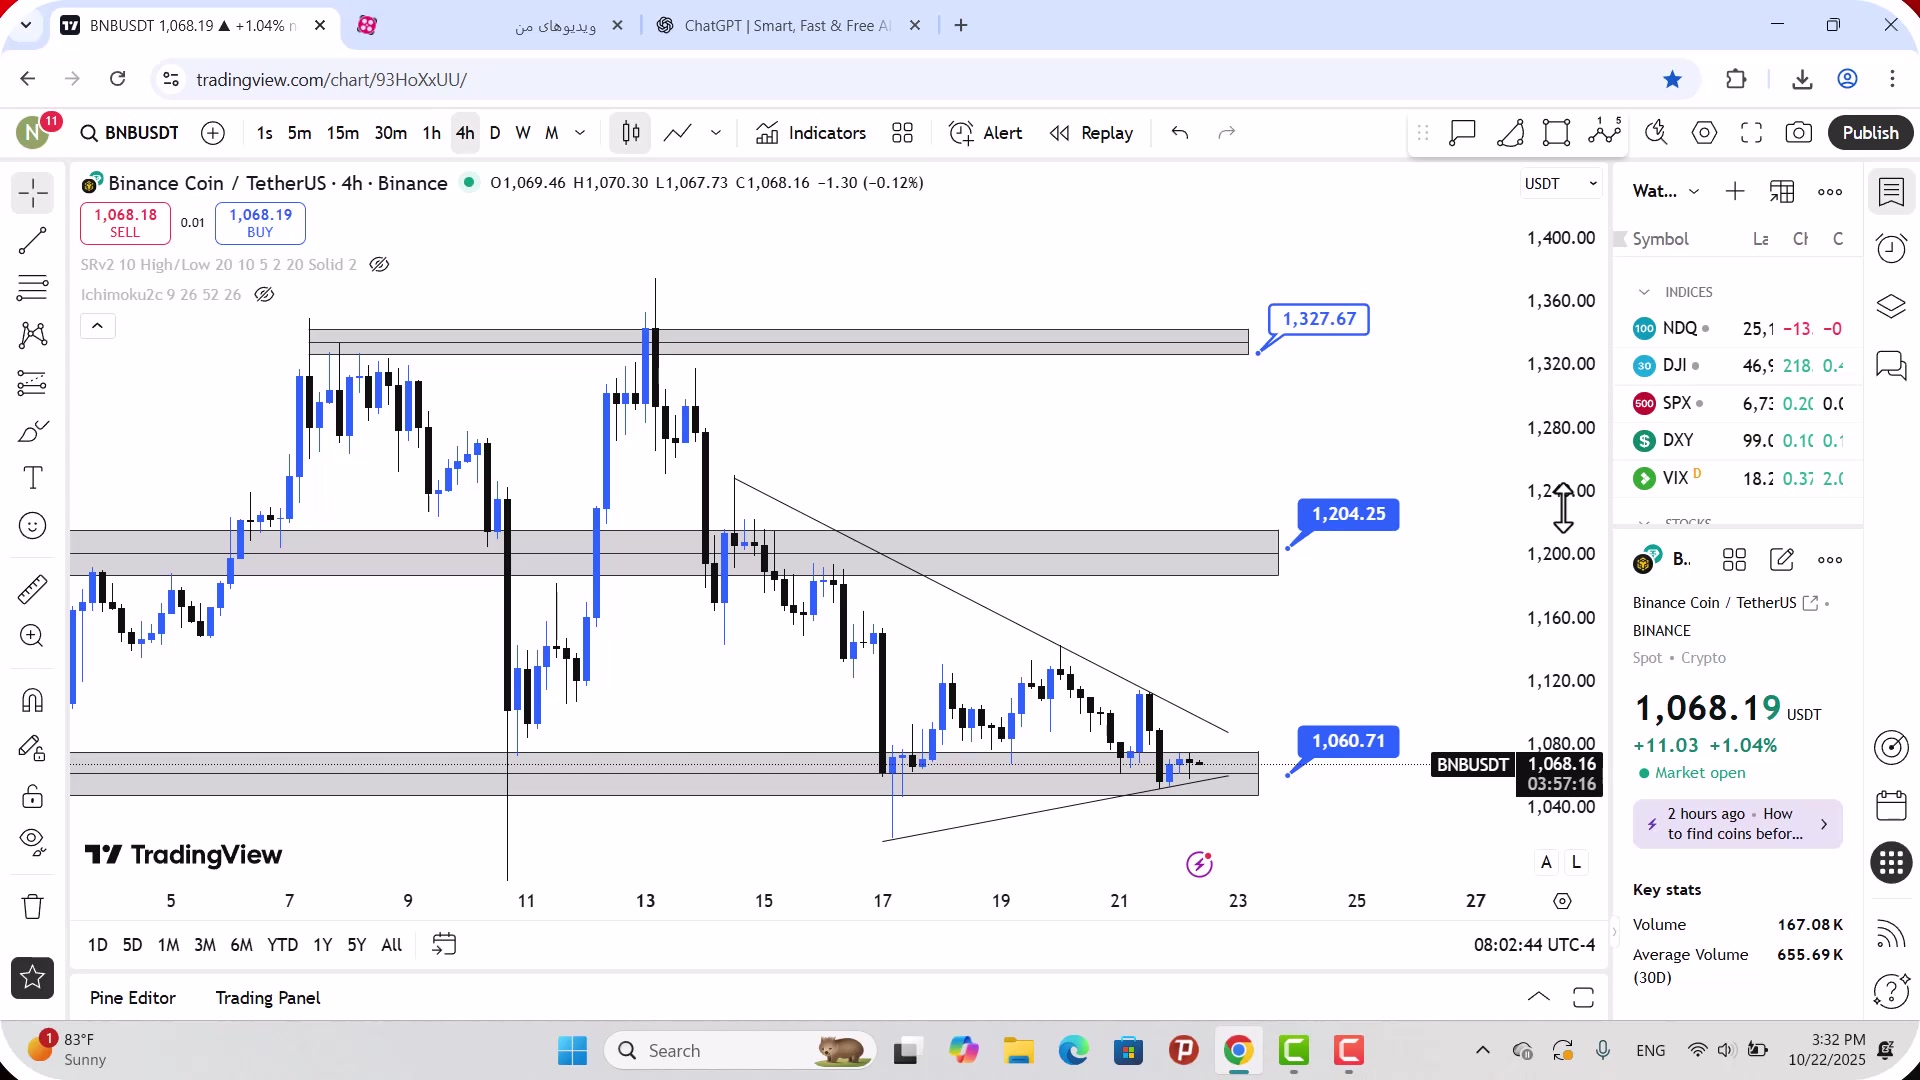
Task: Open the BNBUSDT symbol search
Action: tap(130, 133)
